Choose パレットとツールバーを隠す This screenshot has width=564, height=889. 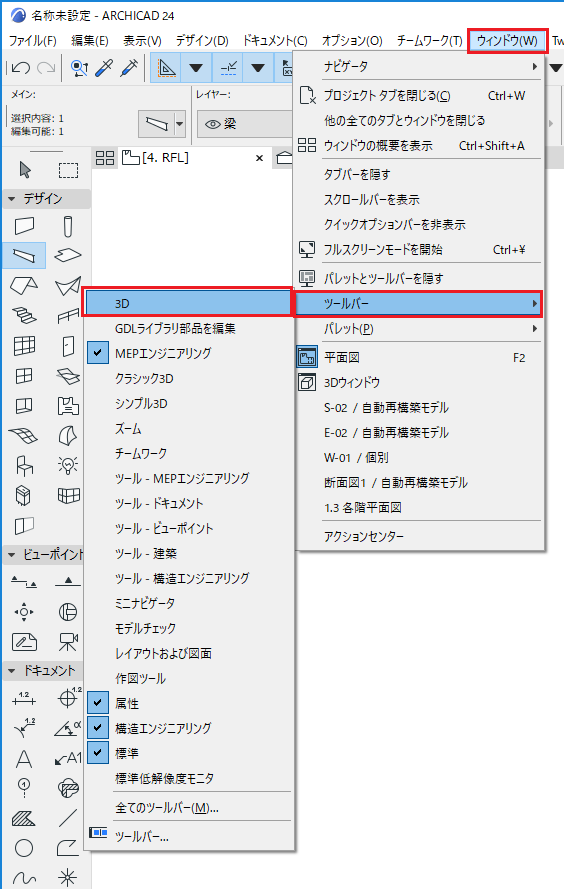419,278
